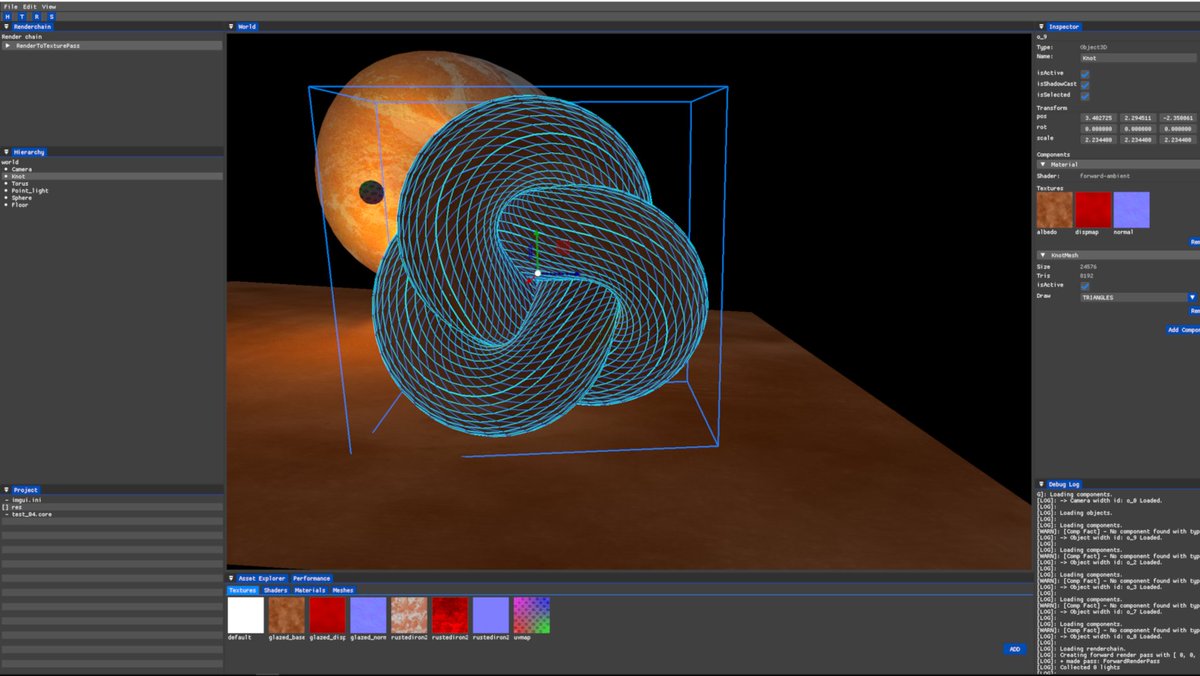Select Torus in the Hierarchy
1200x676 pixels.
tap(21, 183)
